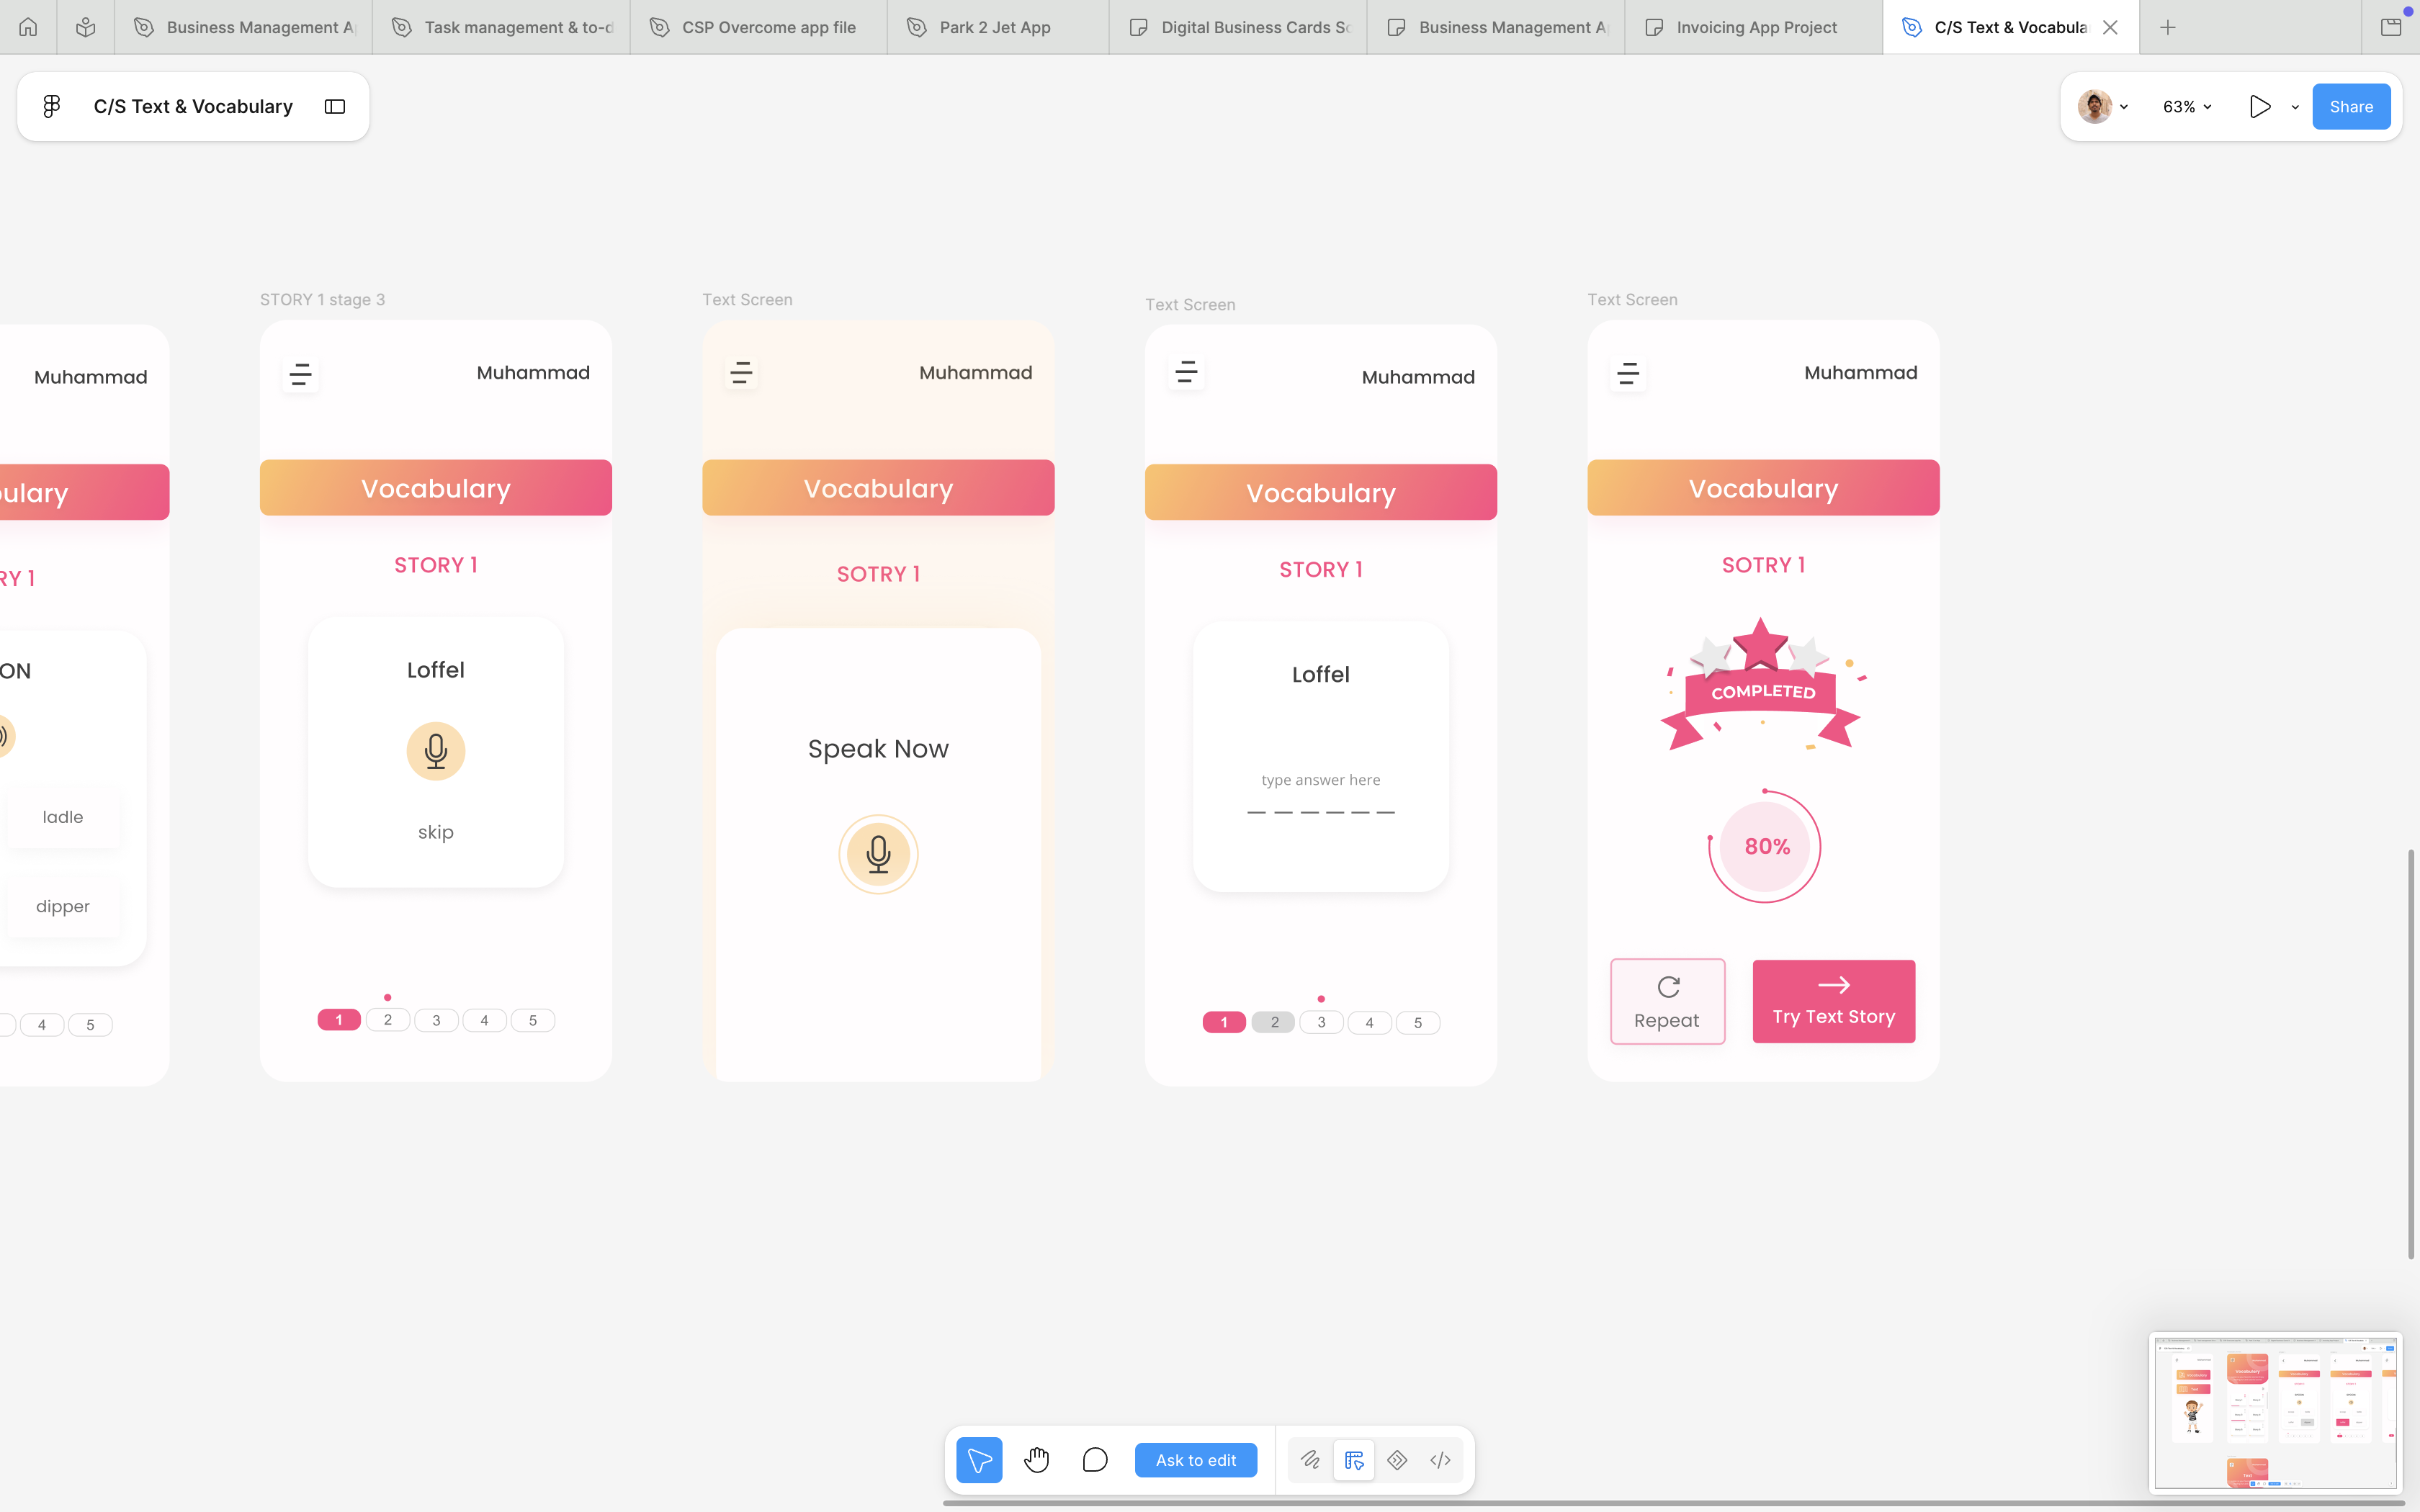
Task: Click the Repeat button
Action: pyautogui.click(x=1667, y=1001)
